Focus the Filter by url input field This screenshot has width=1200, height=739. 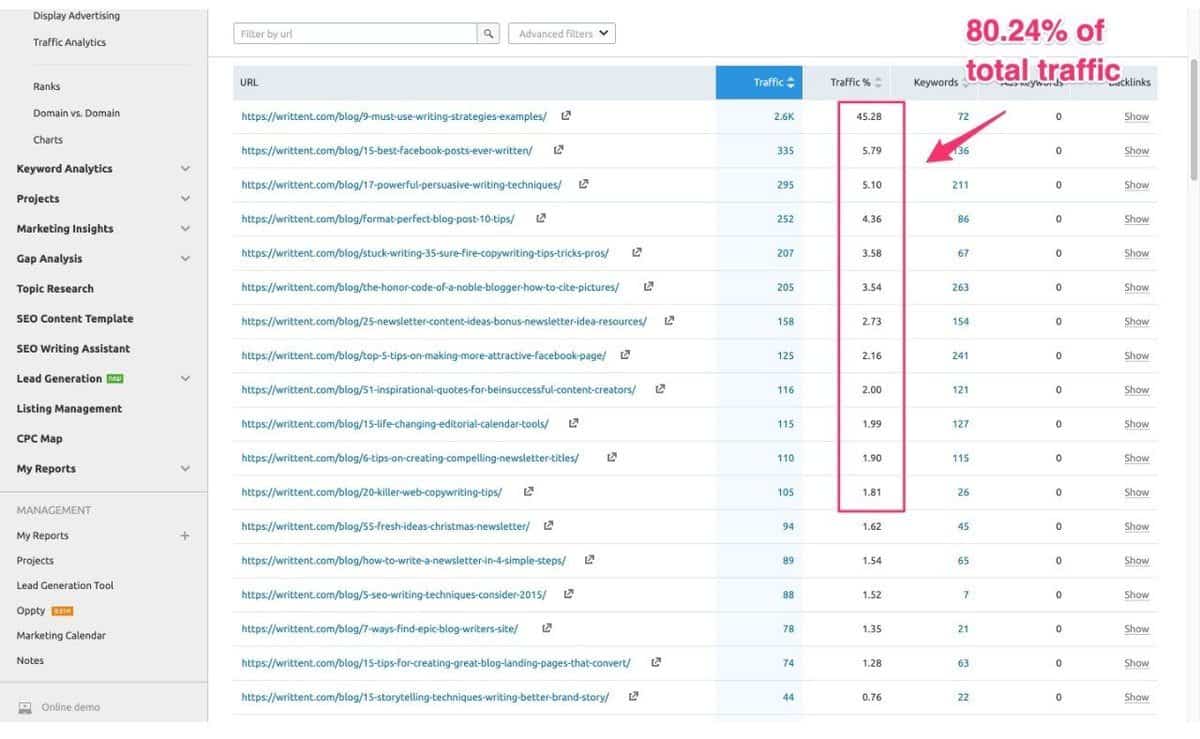click(355, 33)
